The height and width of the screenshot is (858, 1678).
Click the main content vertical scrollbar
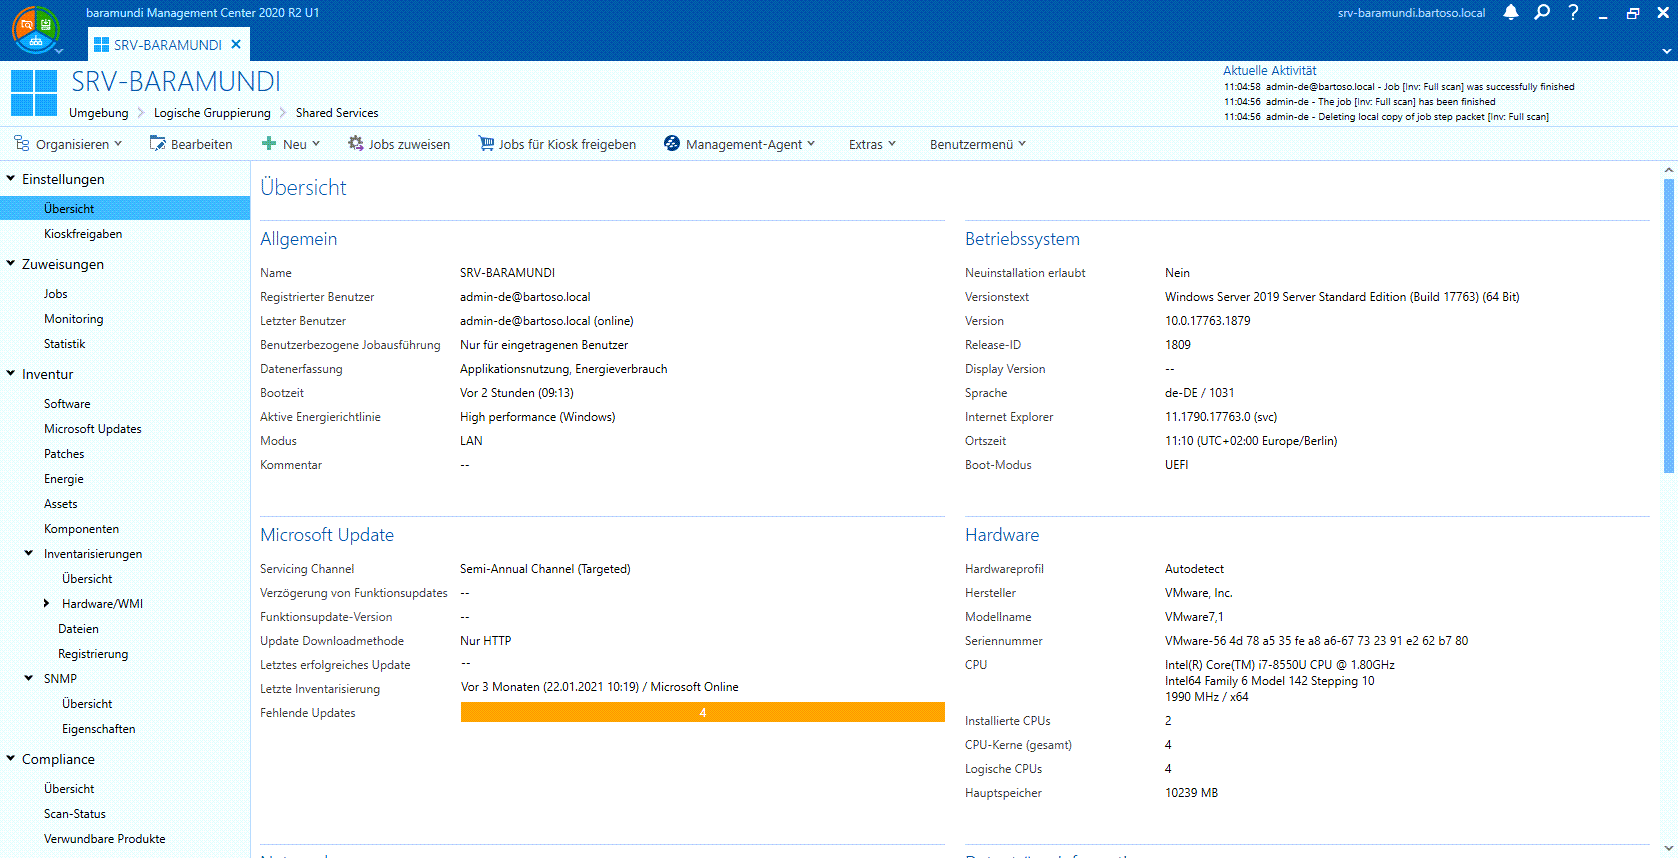point(1669,325)
